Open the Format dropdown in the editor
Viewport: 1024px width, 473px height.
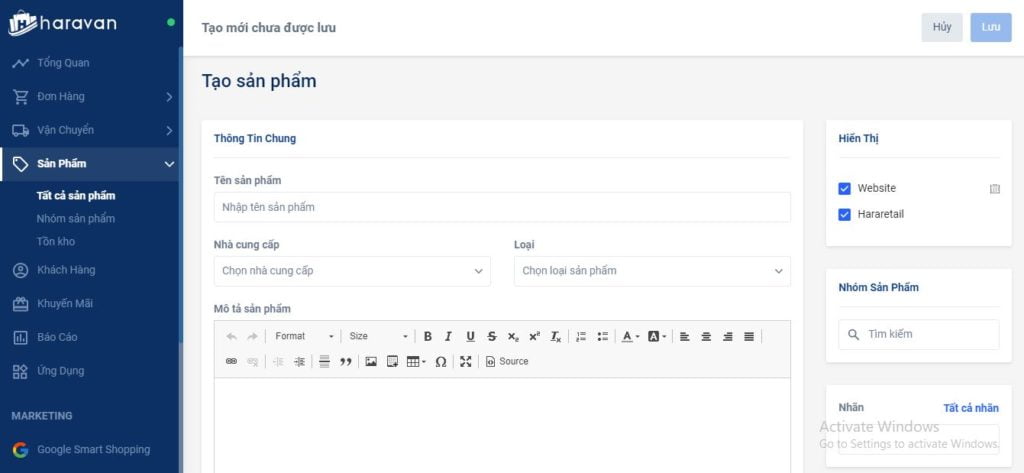304,336
